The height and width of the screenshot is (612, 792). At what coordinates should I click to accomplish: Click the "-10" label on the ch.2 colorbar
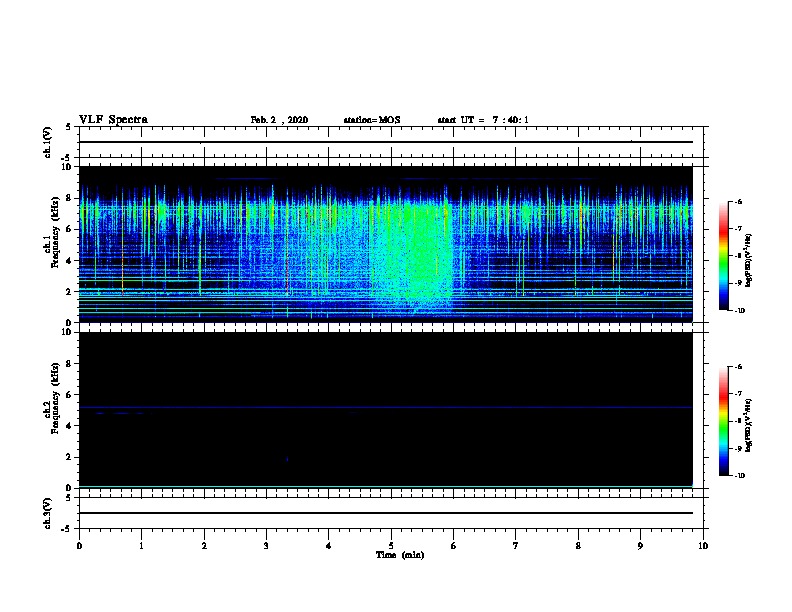[x=739, y=476]
